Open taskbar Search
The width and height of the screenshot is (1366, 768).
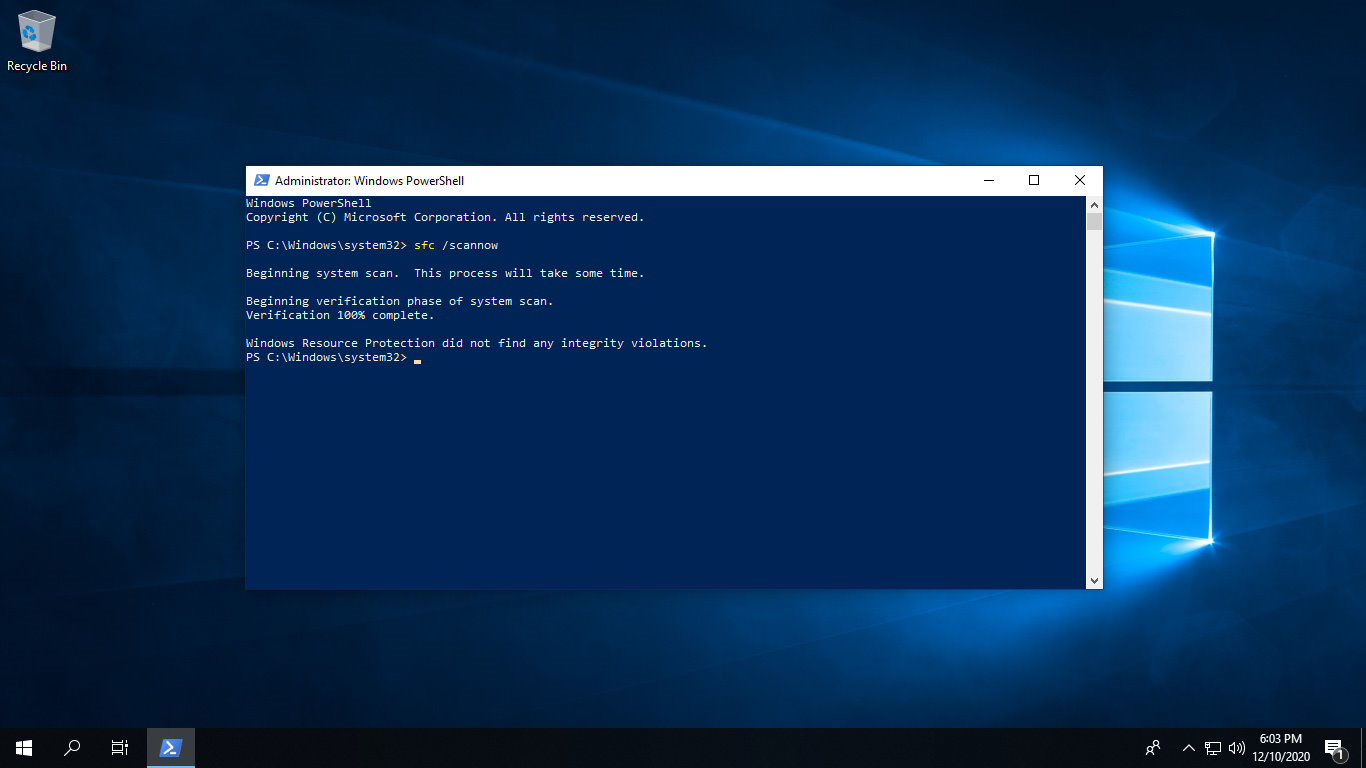(x=72, y=747)
